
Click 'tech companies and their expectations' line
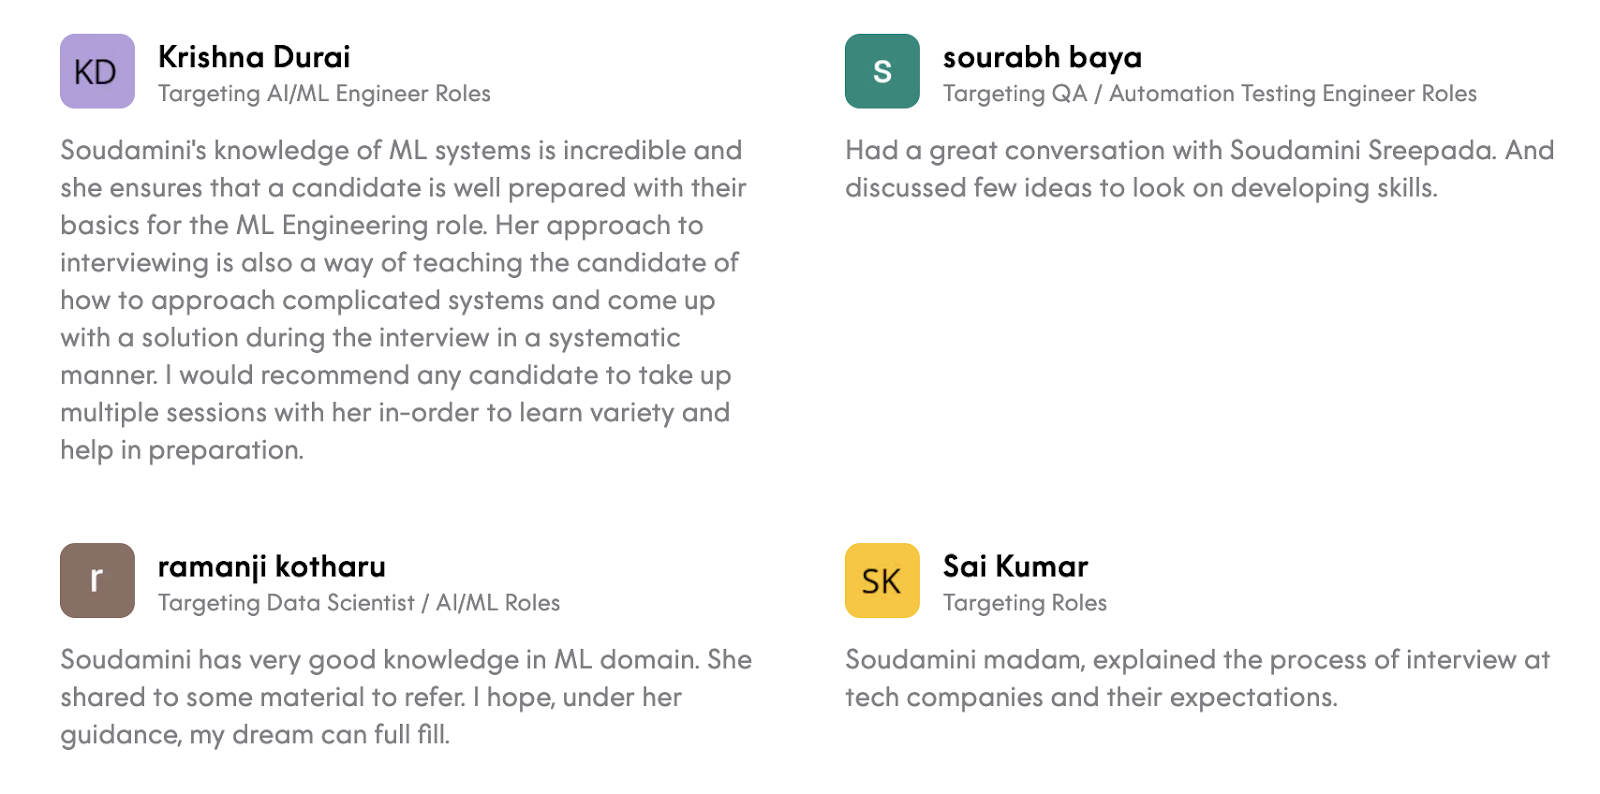[1090, 697]
